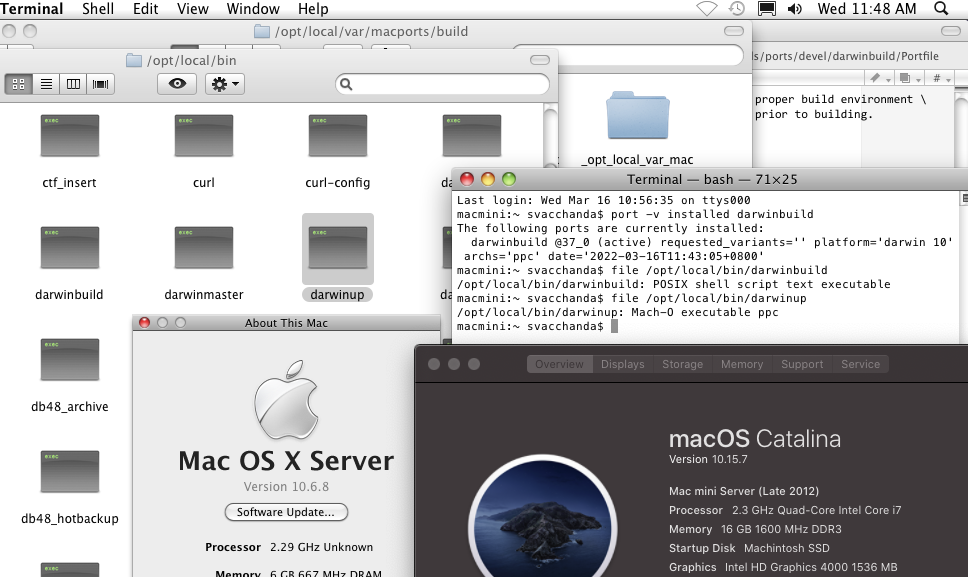Select the curl executable icon
This screenshot has height=577, width=968.
[x=204, y=136]
